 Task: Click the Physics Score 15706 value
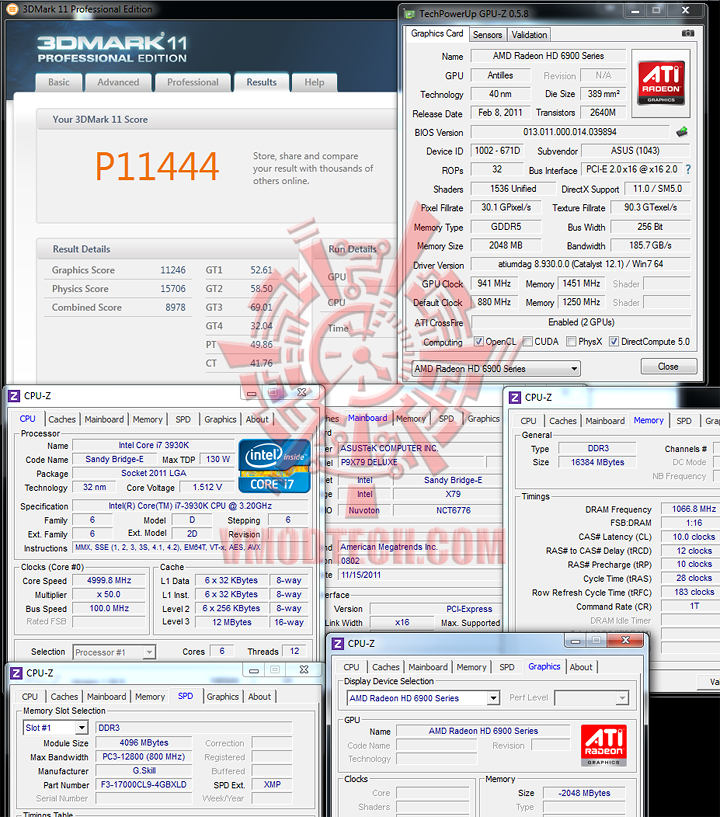pyautogui.click(x=172, y=289)
